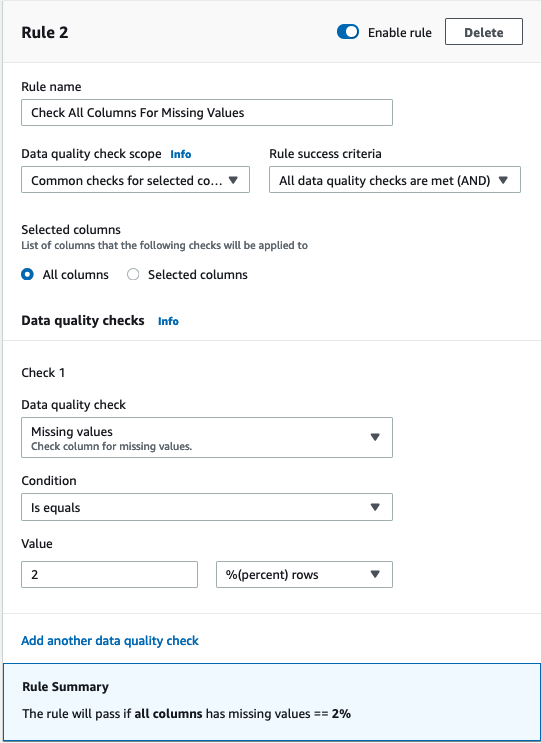541x743 pixels.
Task: Select the All columns radio button
Action: click(x=27, y=274)
